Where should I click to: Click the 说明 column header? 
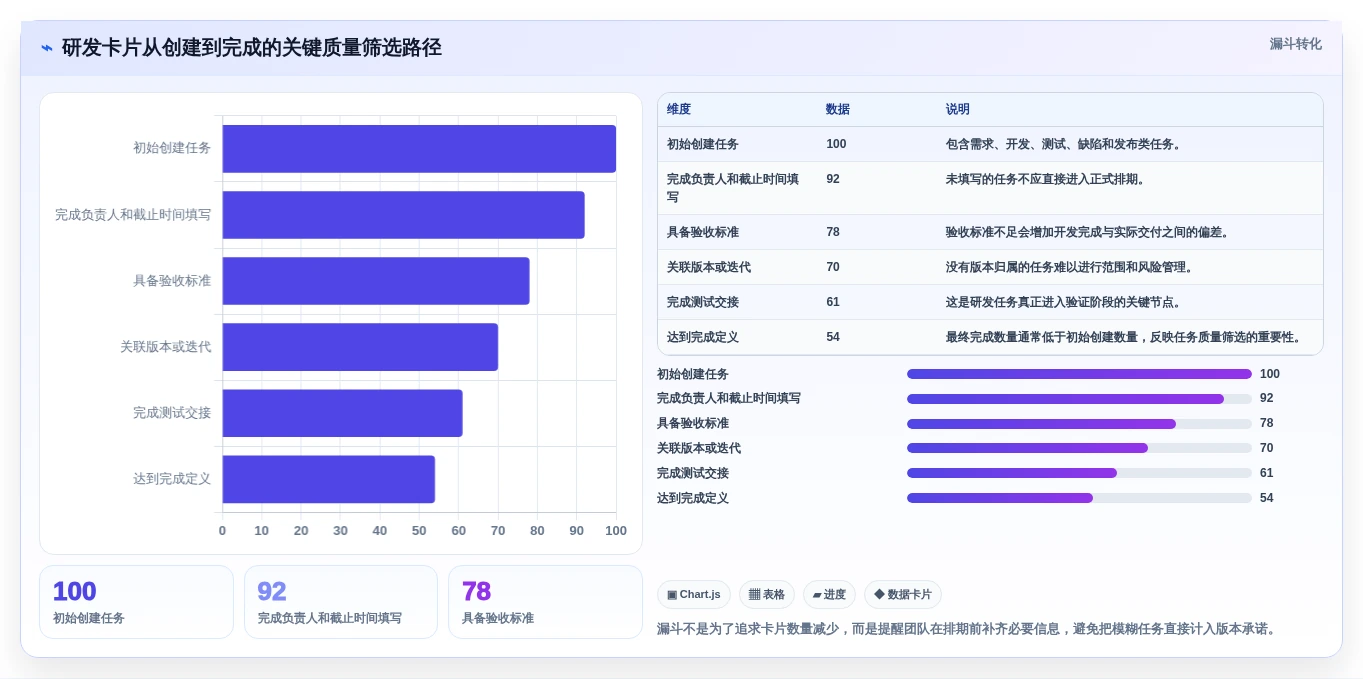pyautogui.click(x=958, y=110)
